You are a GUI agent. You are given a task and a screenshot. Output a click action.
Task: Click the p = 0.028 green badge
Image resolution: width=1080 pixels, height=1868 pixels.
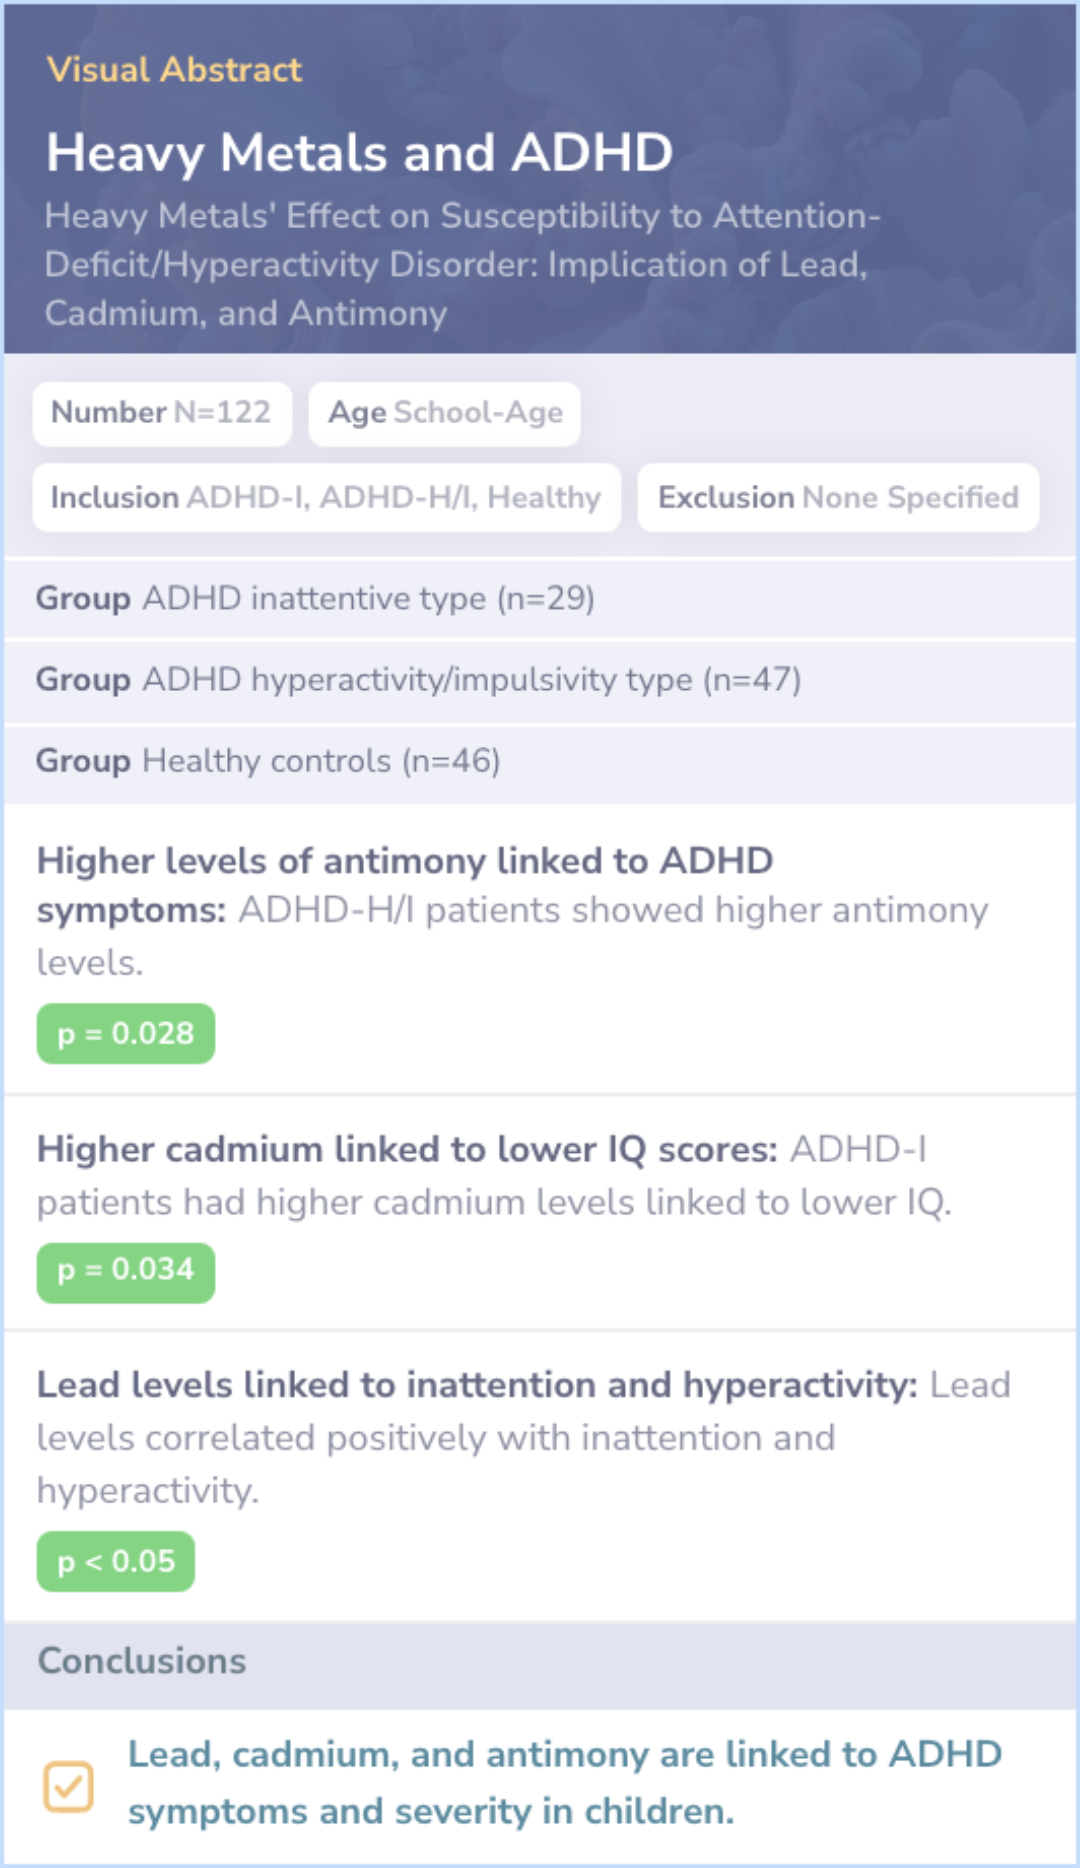click(126, 1033)
